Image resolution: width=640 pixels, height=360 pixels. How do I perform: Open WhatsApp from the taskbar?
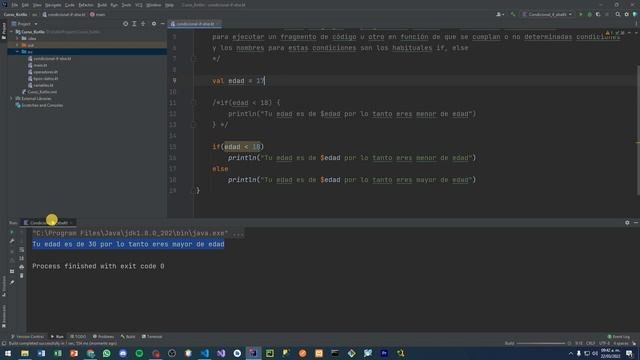(x=107, y=353)
